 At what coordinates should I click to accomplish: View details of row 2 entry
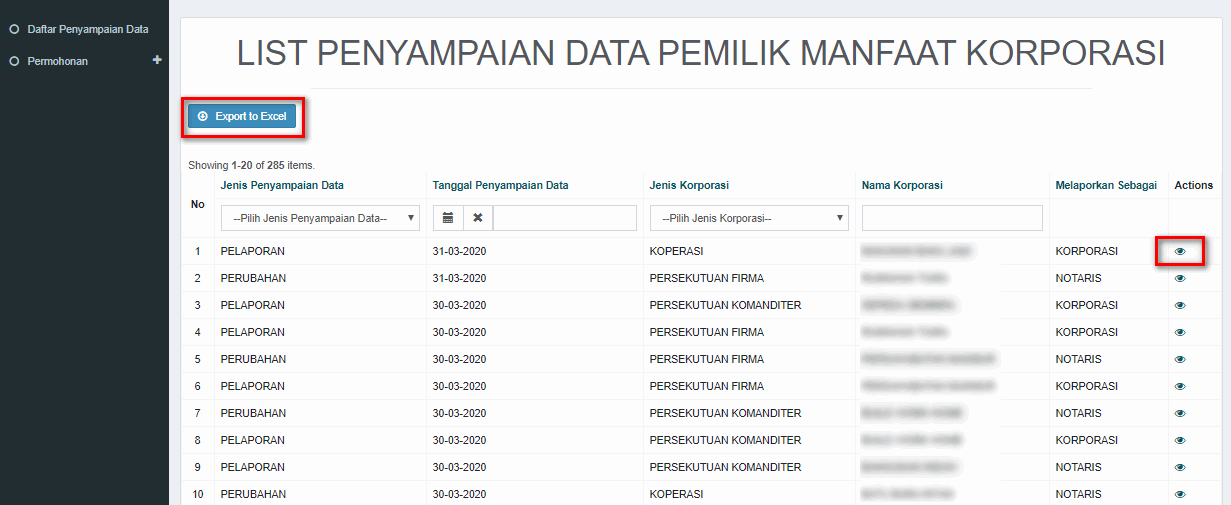(1180, 278)
